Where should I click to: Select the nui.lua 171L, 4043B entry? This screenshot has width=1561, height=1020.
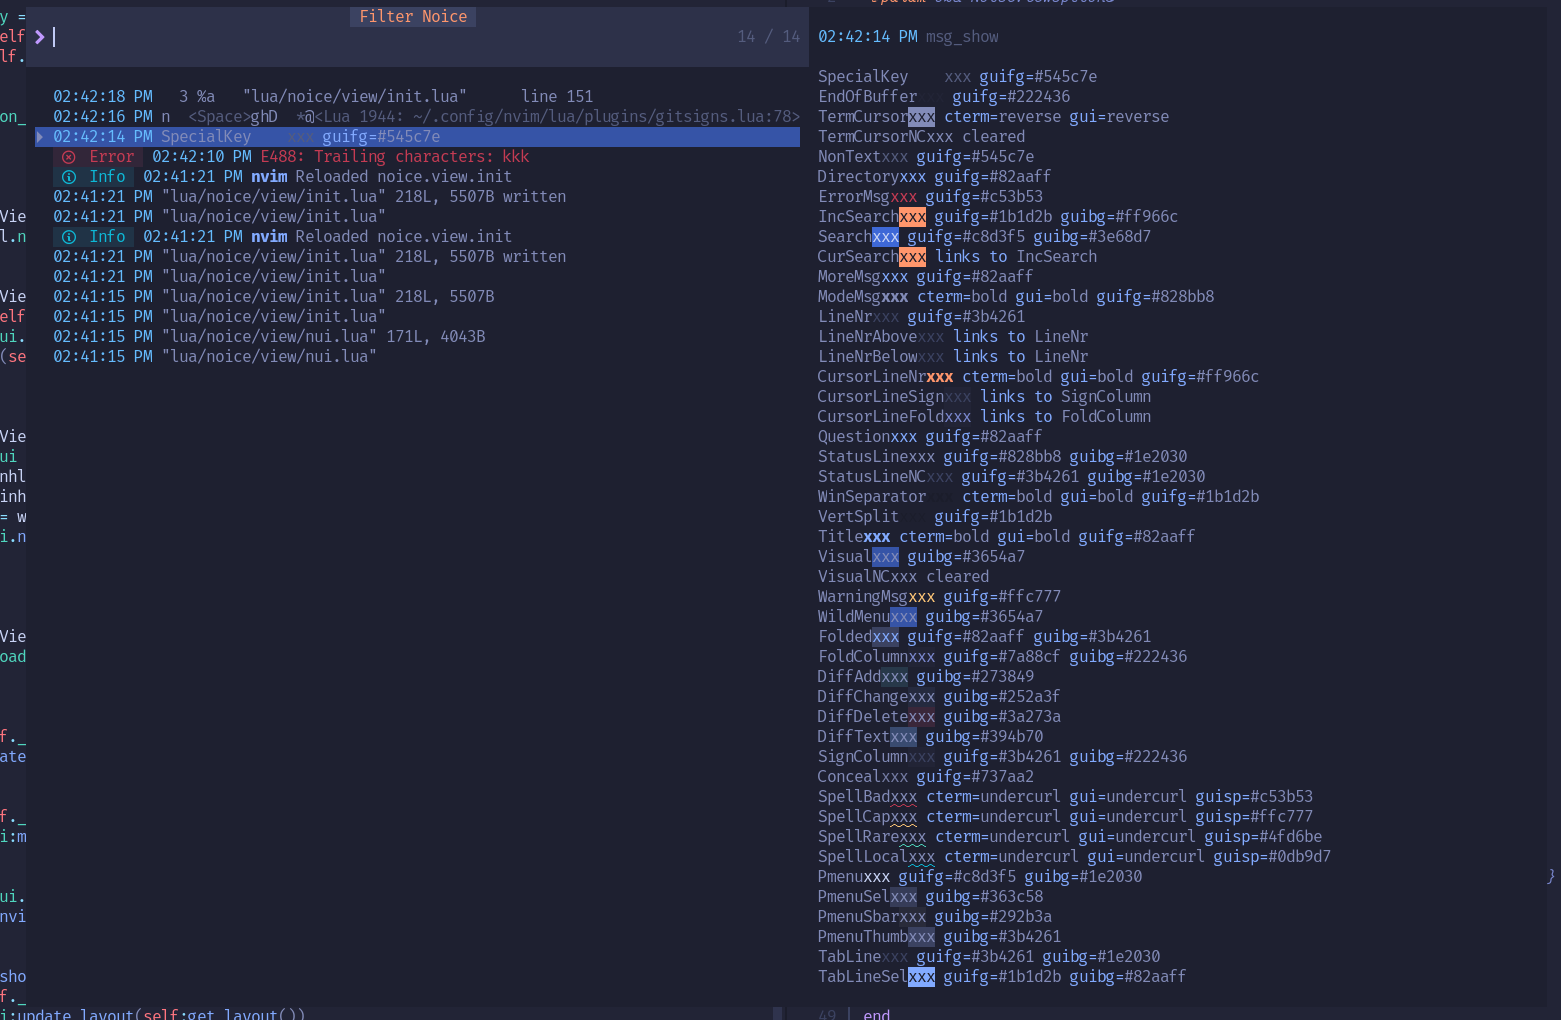coord(269,337)
